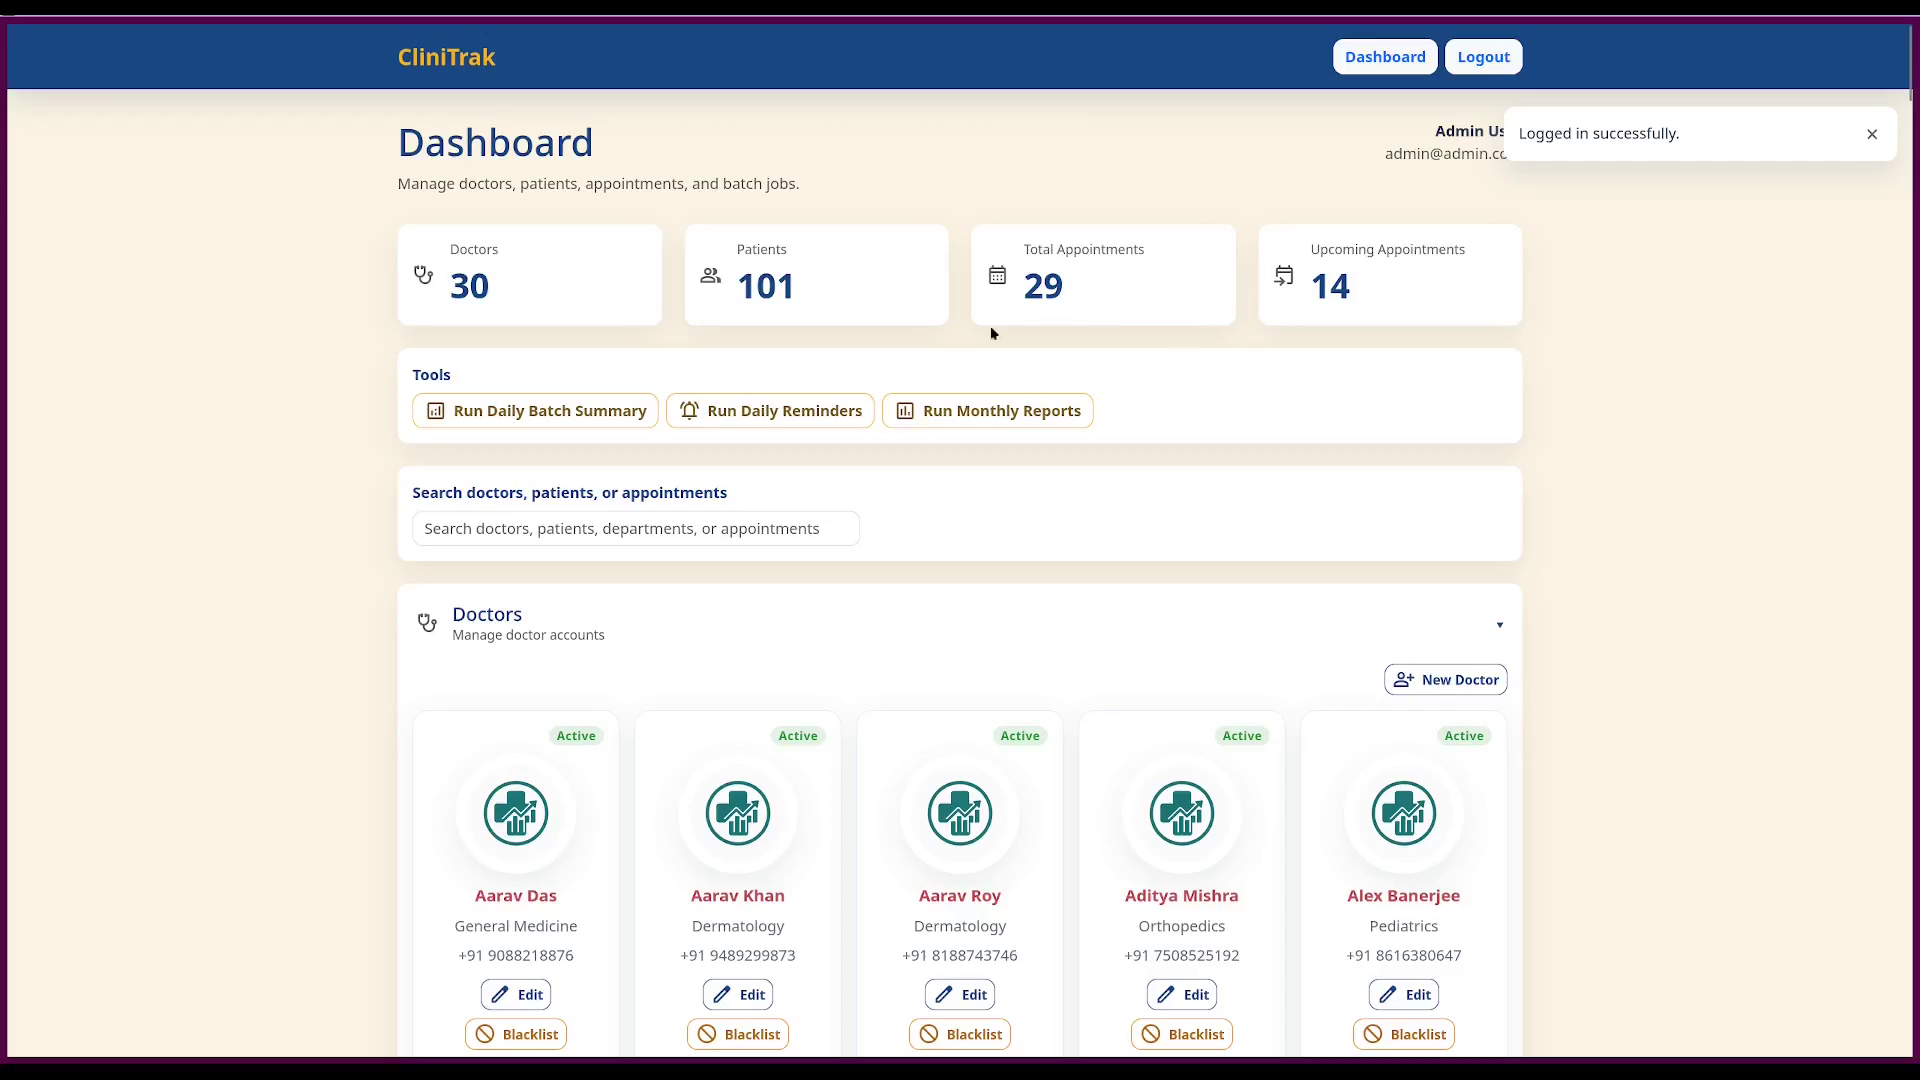Viewport: 1920px width, 1080px height.
Task: Click the people icon in Patients stat card
Action: (710, 275)
